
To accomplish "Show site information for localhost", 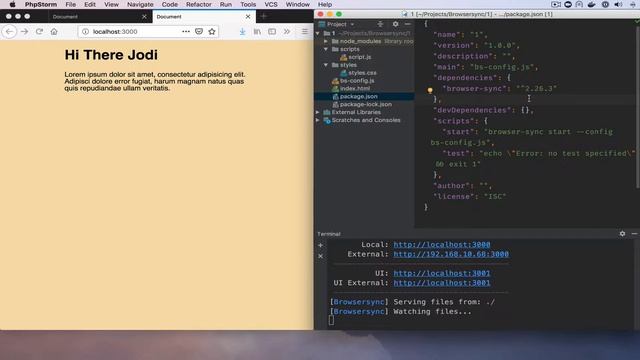I will point(85,31).
